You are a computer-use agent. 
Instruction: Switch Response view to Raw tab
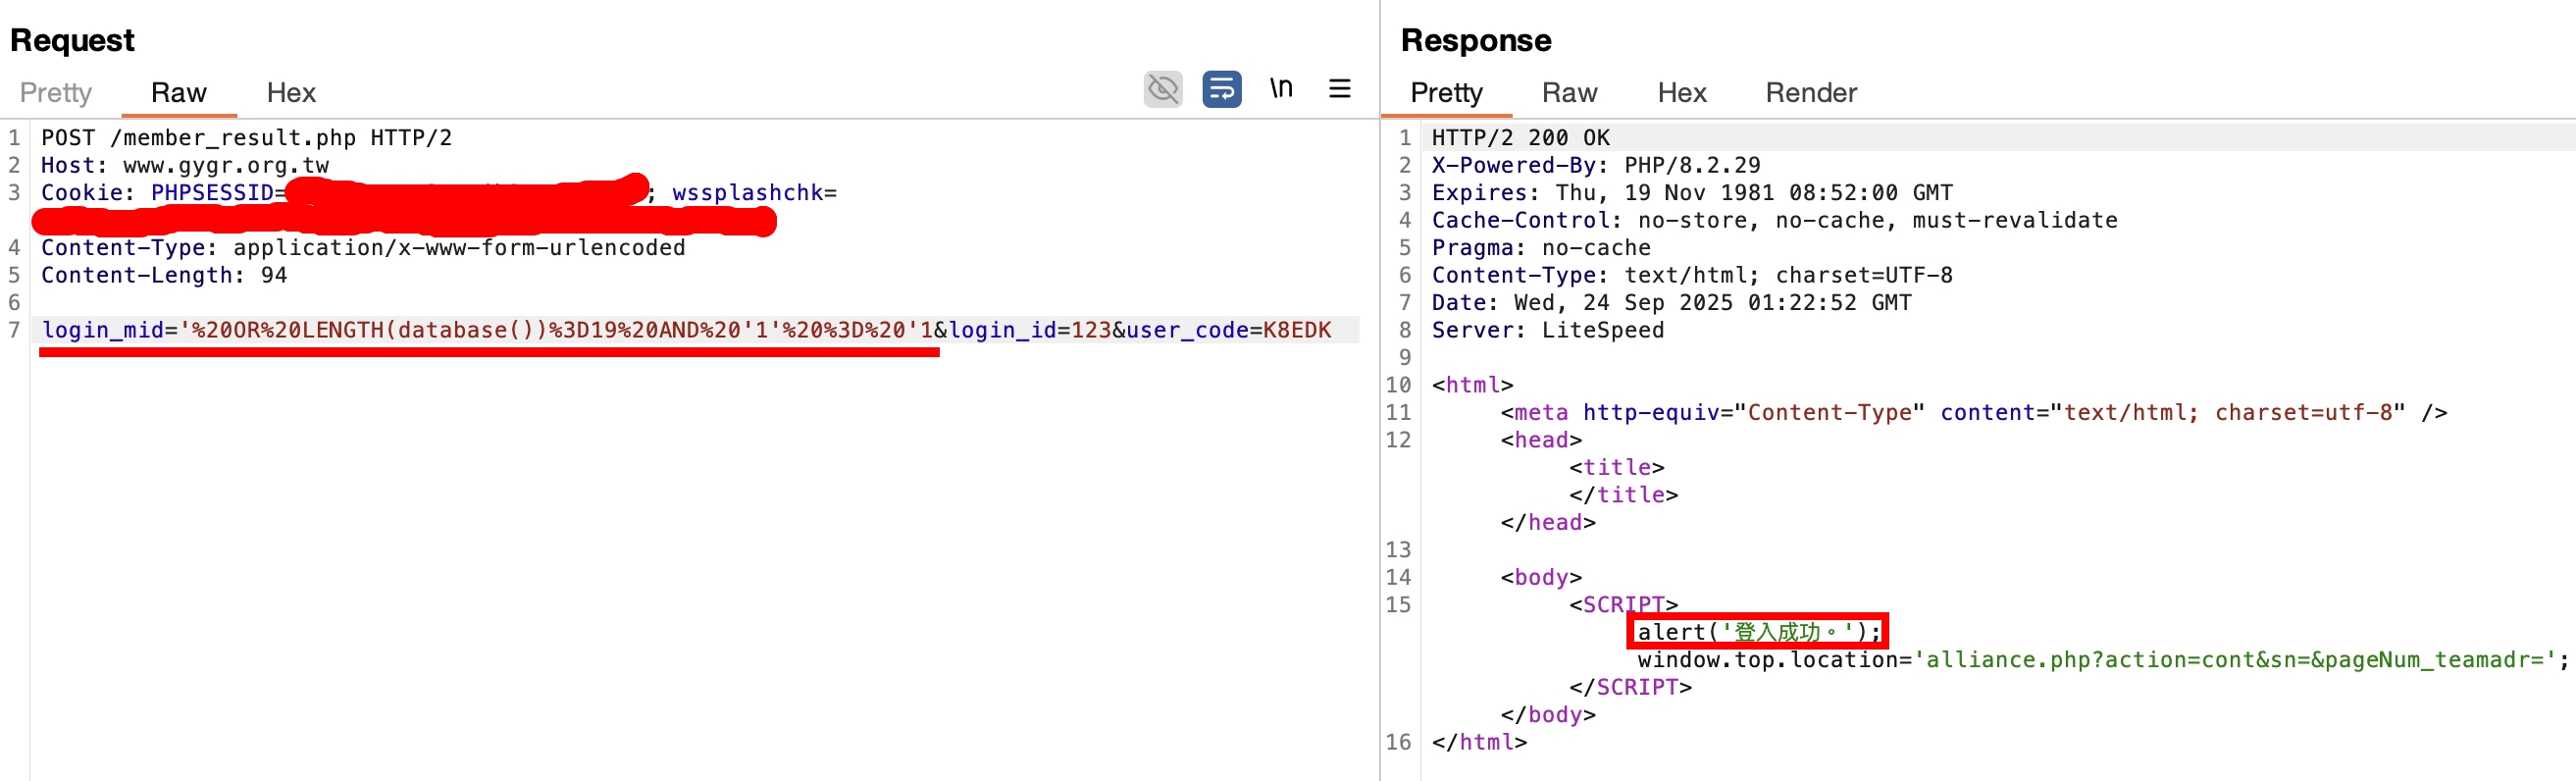[1569, 93]
